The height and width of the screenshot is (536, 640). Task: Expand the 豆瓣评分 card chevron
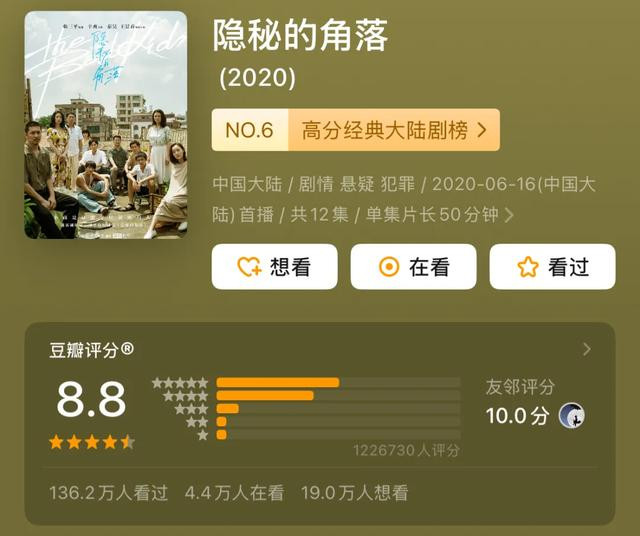(x=587, y=349)
